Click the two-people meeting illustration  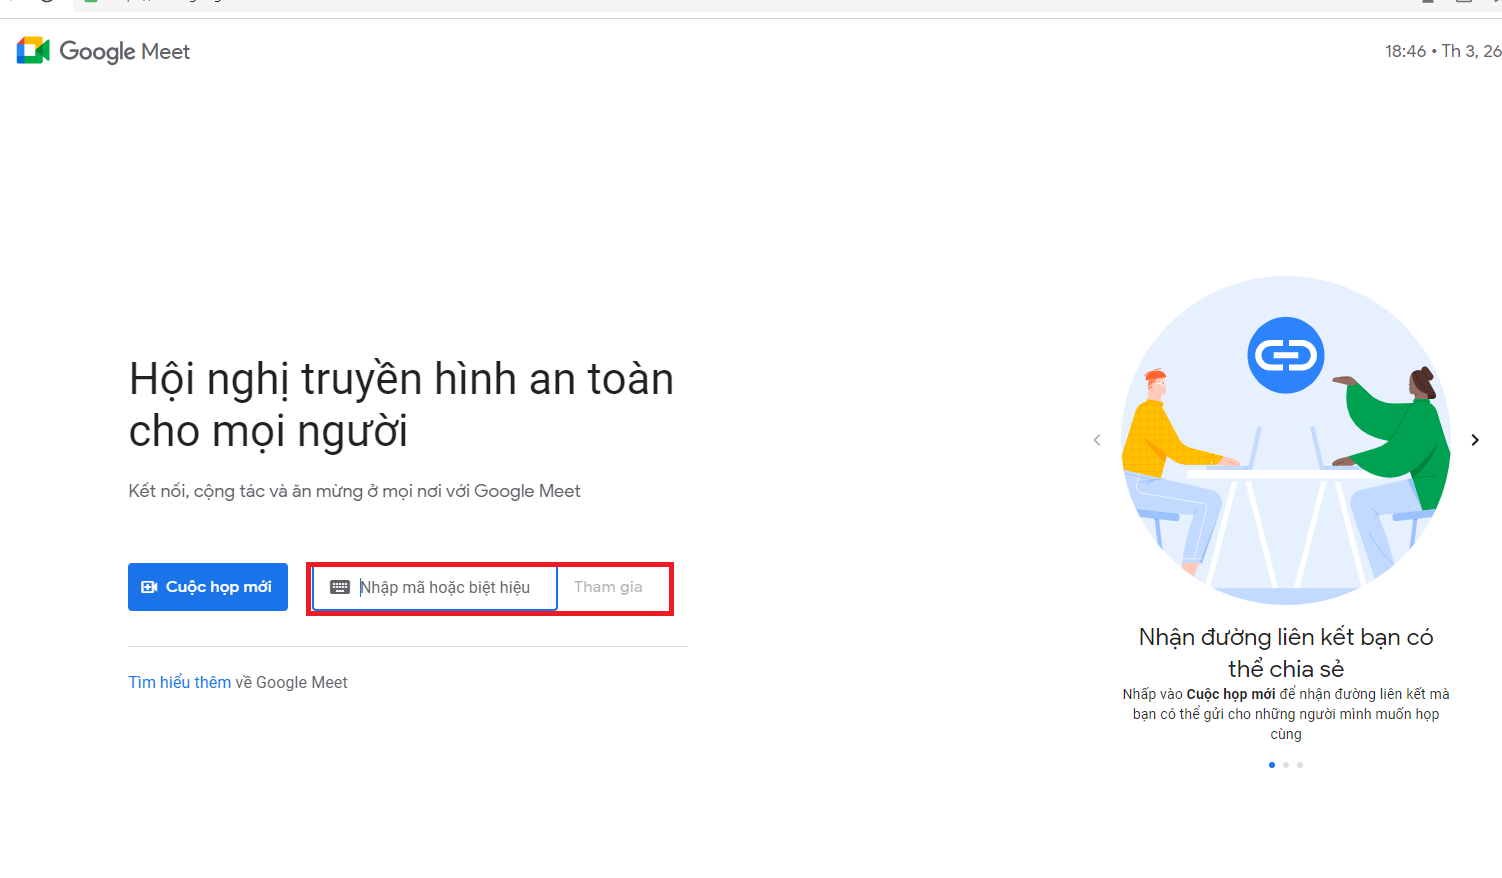coord(1286,440)
